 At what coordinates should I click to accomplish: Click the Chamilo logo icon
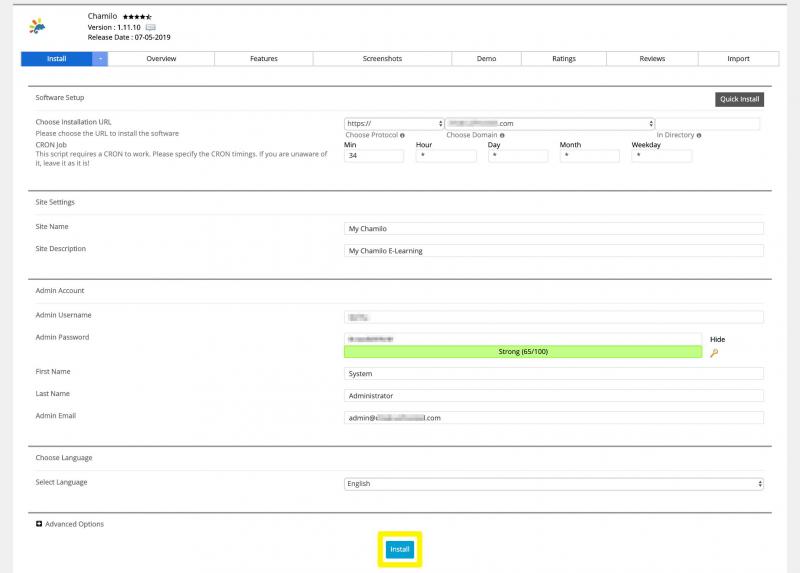[37, 26]
